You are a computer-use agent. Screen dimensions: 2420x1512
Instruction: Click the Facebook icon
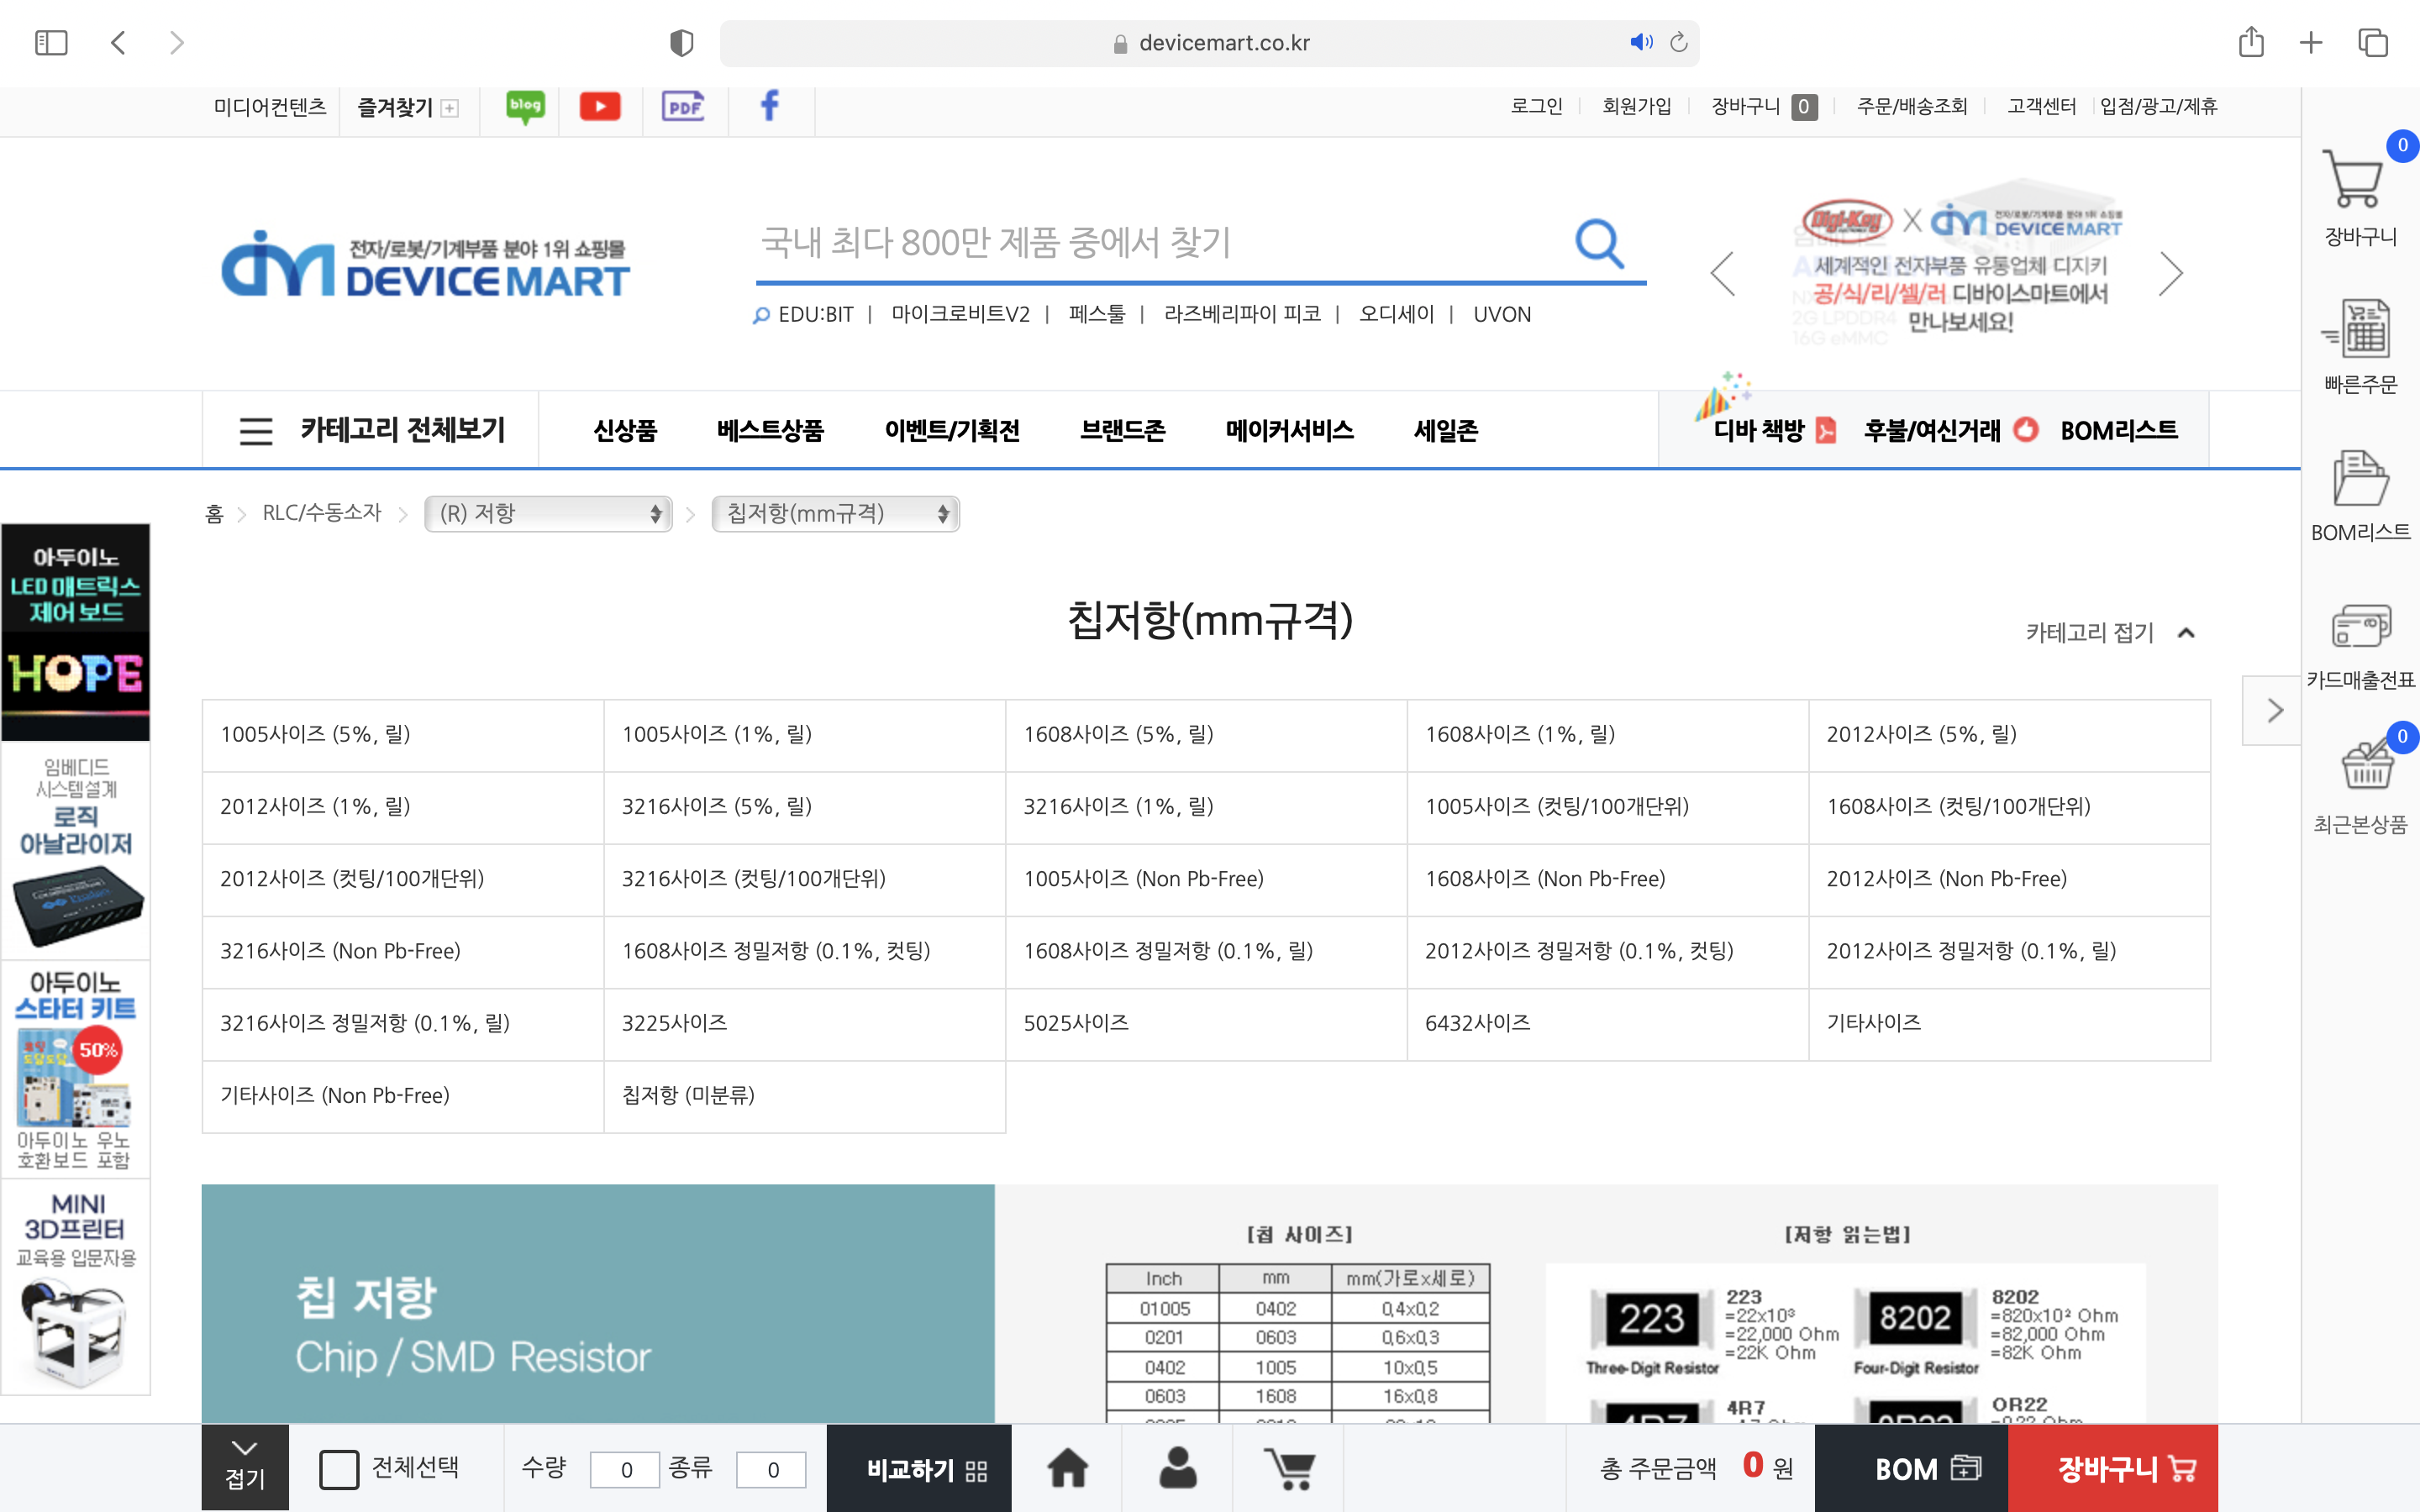769,106
